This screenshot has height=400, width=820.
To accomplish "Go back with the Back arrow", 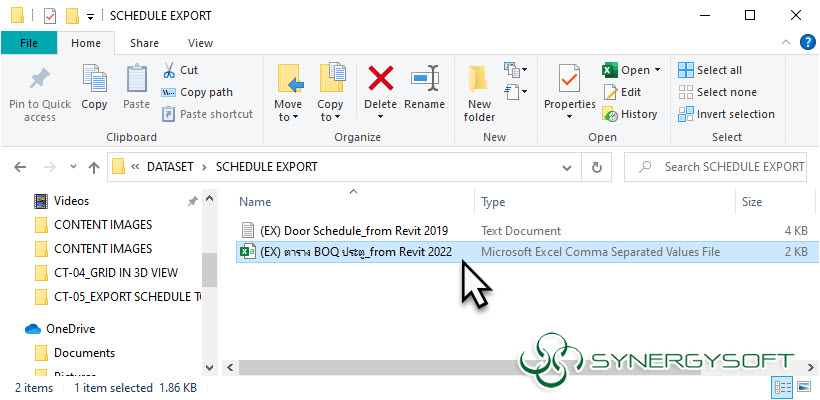I will coord(20,167).
